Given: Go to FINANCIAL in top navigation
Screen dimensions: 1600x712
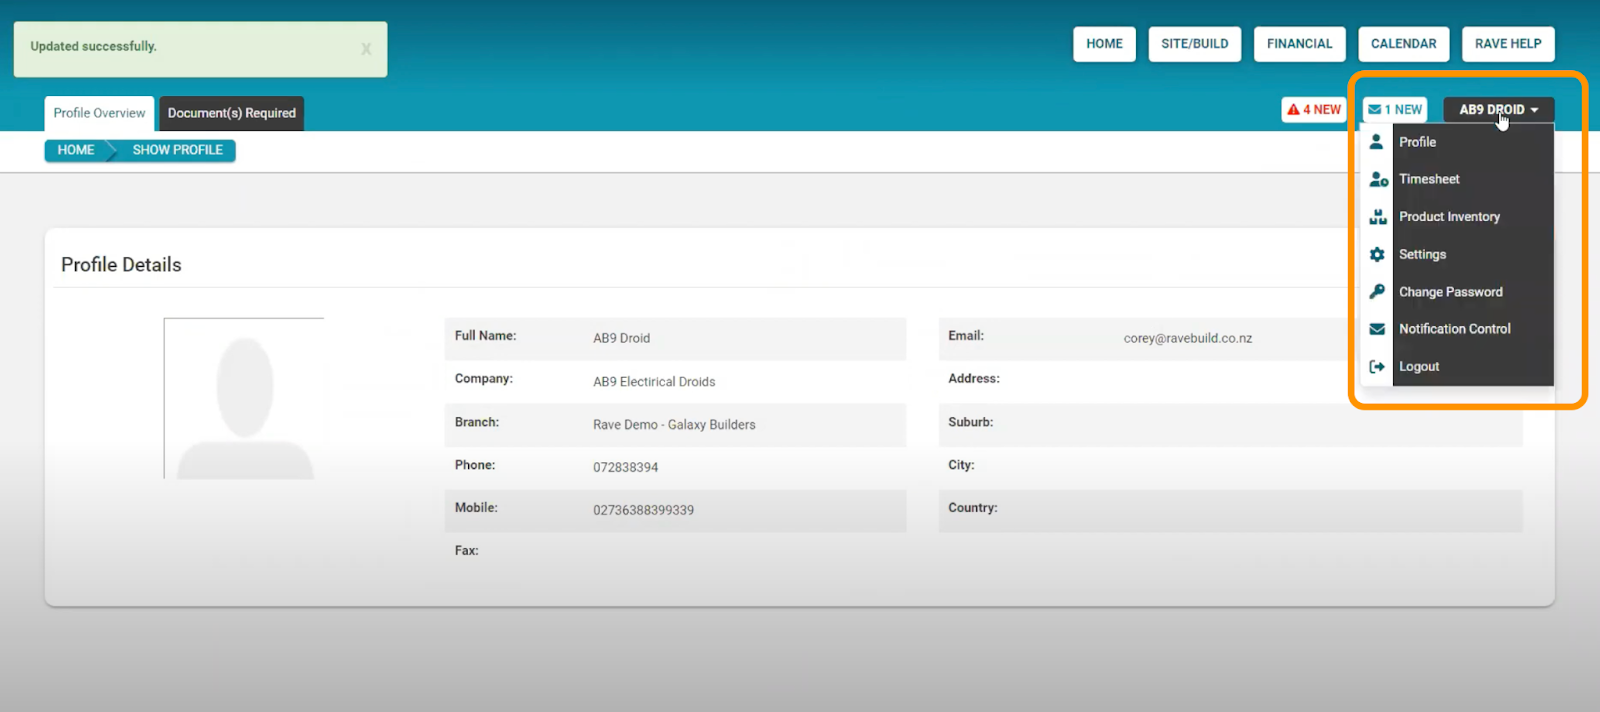Looking at the screenshot, I should (x=1299, y=44).
